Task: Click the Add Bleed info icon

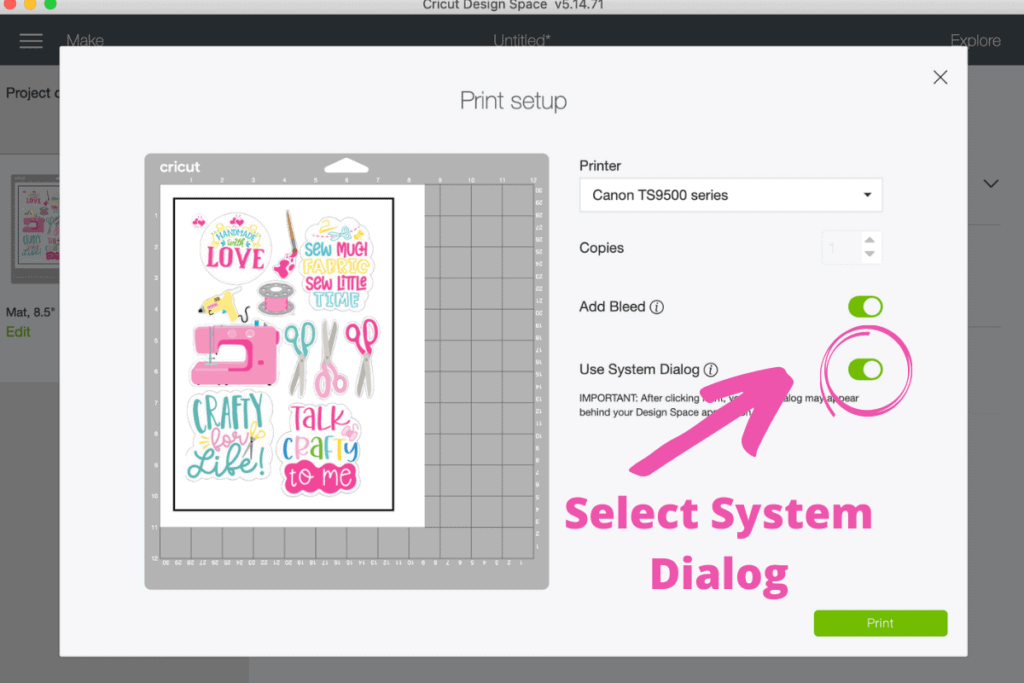Action: coord(657,307)
